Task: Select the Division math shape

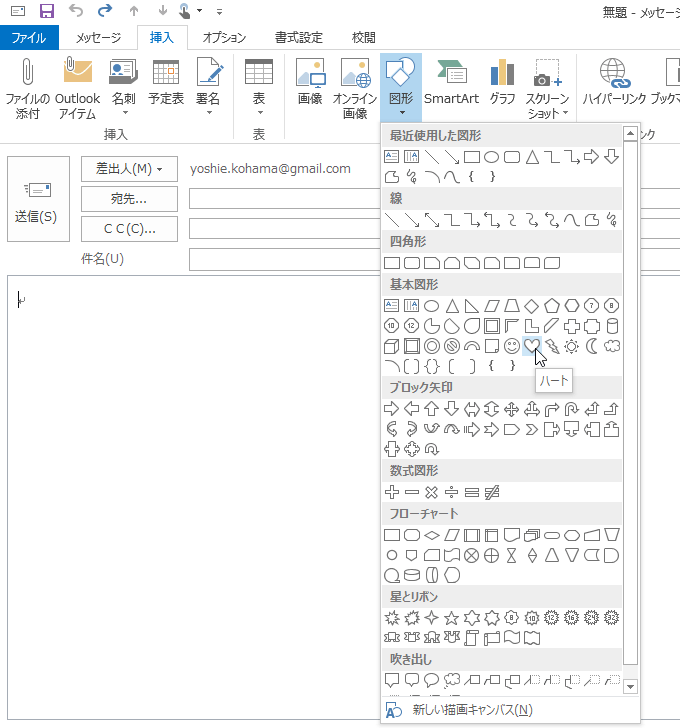Action: click(452, 492)
